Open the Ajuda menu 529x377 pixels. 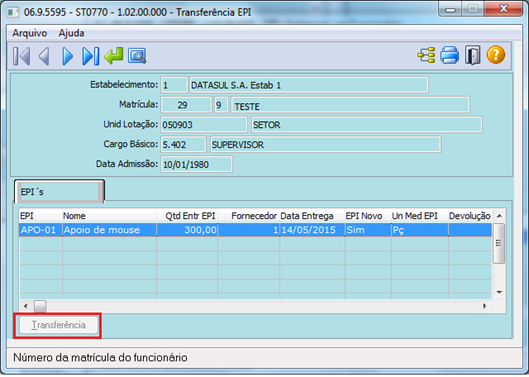pos(71,33)
